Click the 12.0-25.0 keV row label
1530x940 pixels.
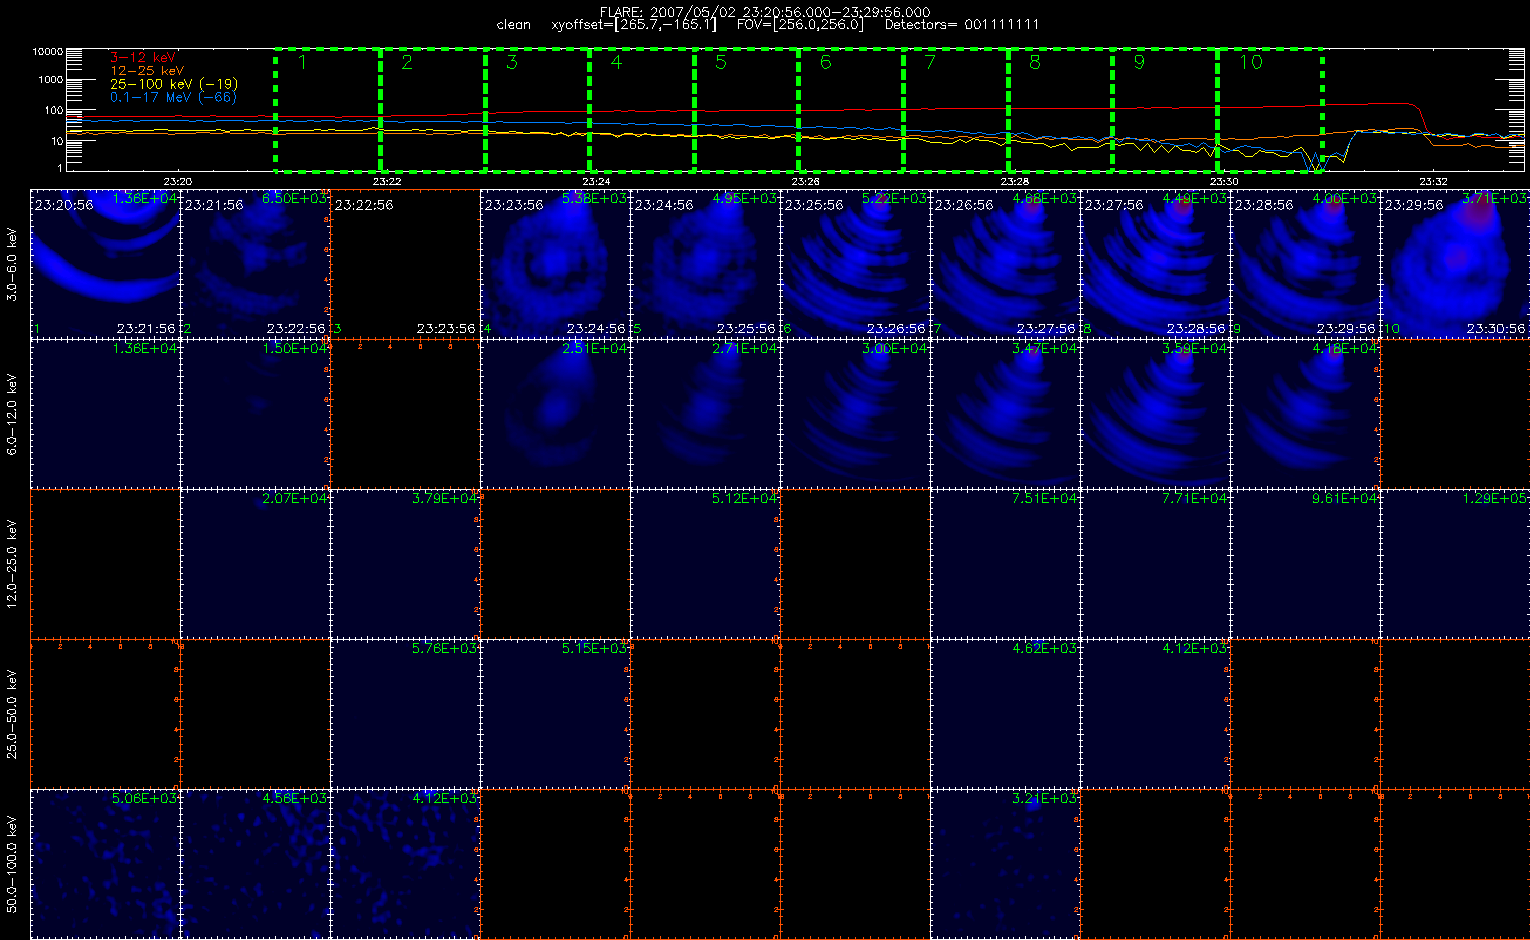[x=12, y=563]
